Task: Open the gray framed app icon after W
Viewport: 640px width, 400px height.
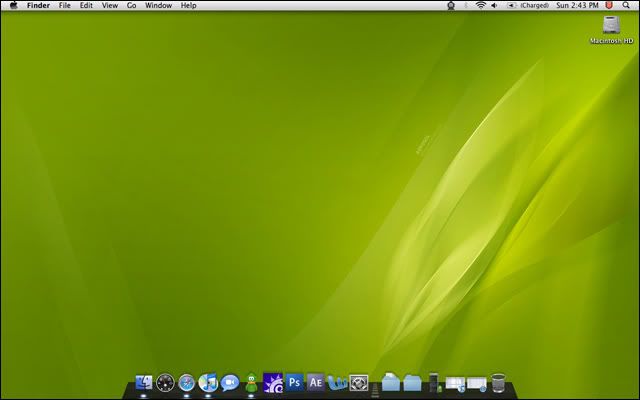Action: 359,383
